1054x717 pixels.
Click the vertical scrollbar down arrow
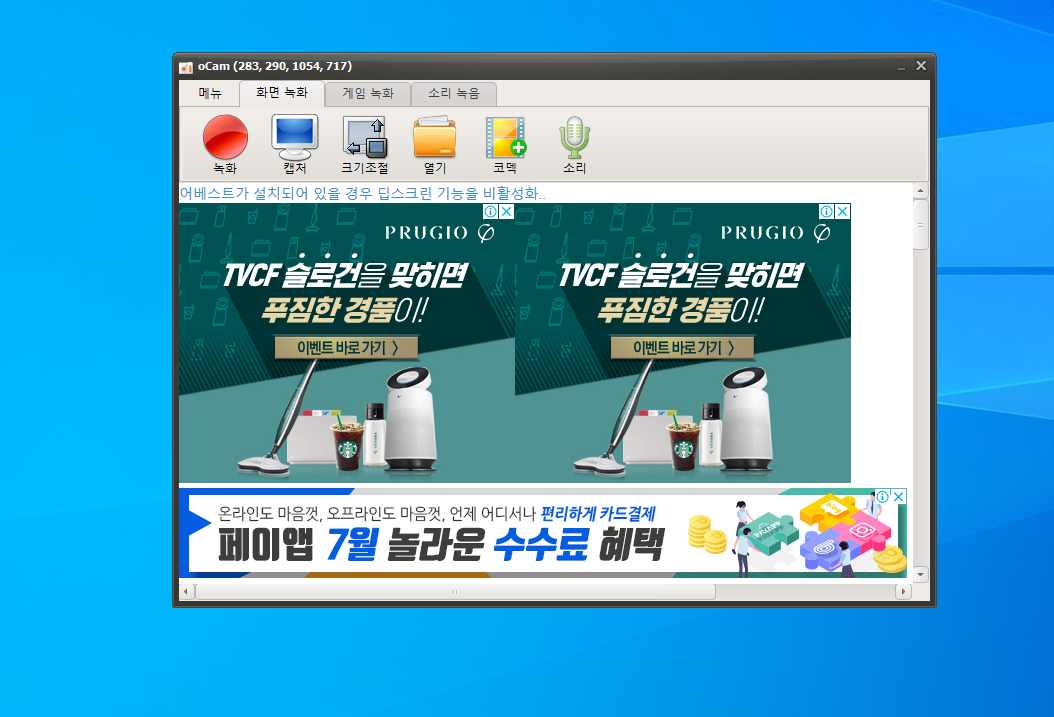[x=920, y=575]
